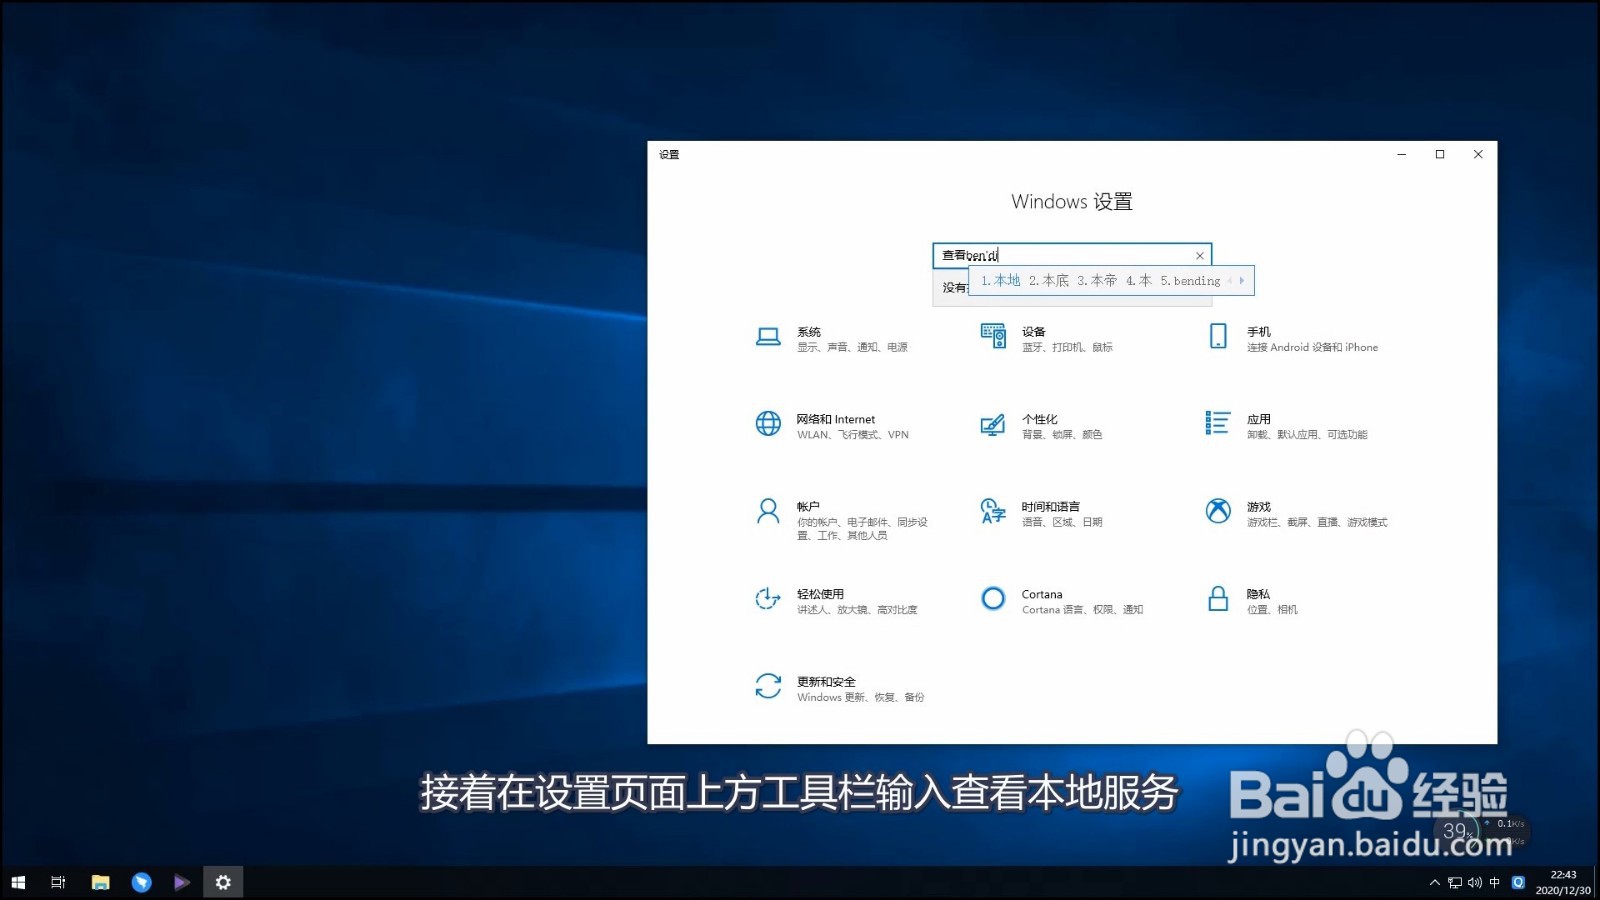Open 设备 settings with the keyboard icon
1600x900 pixels.
(x=993, y=337)
